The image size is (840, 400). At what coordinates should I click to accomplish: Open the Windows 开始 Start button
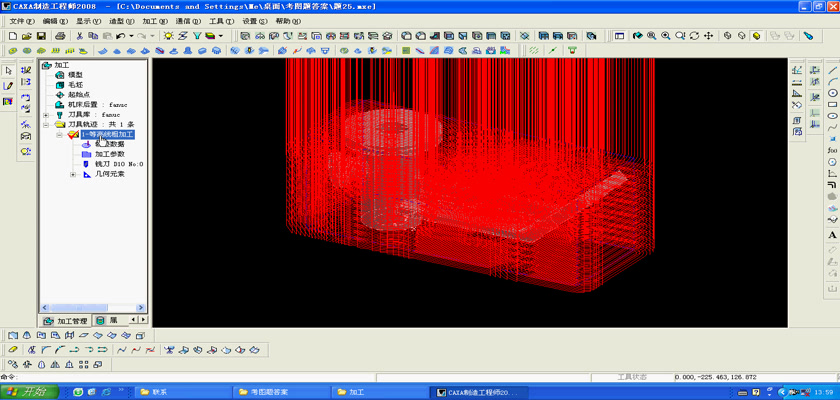click(29, 392)
